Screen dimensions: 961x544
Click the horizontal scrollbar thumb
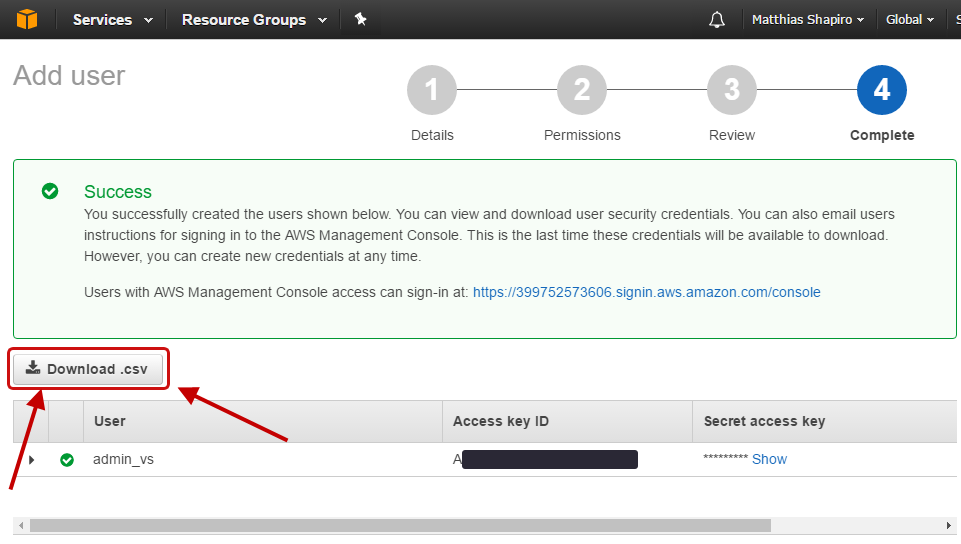[x=400, y=526]
